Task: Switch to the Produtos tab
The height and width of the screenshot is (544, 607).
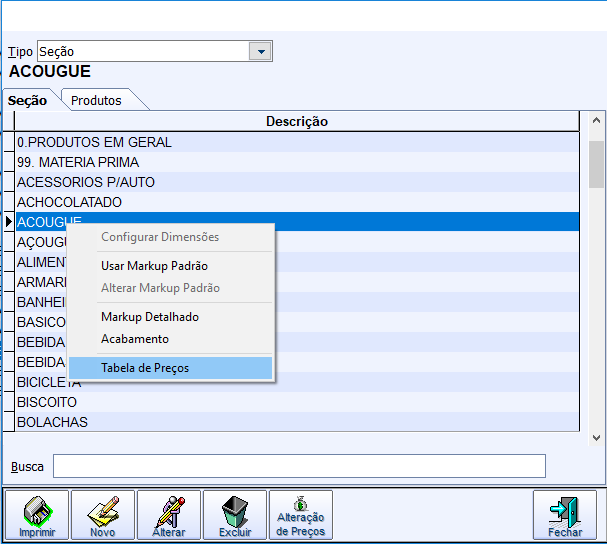Action: click(x=97, y=100)
